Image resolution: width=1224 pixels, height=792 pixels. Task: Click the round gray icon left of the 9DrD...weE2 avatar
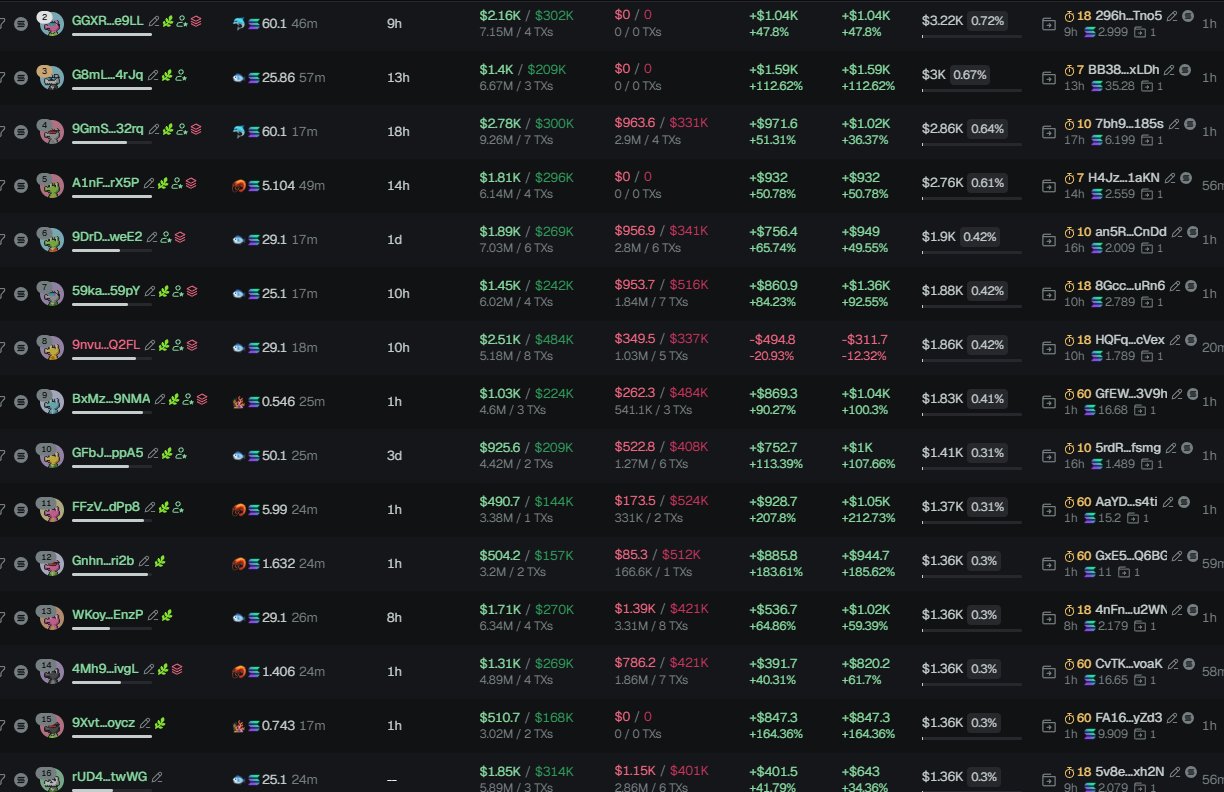point(22,240)
